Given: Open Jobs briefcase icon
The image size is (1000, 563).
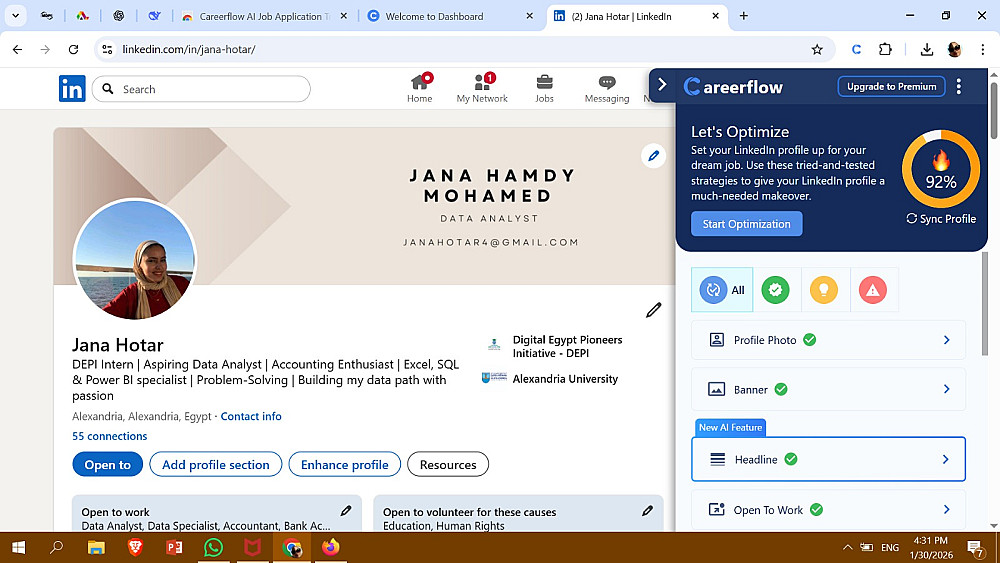Looking at the screenshot, I should click(x=544, y=88).
